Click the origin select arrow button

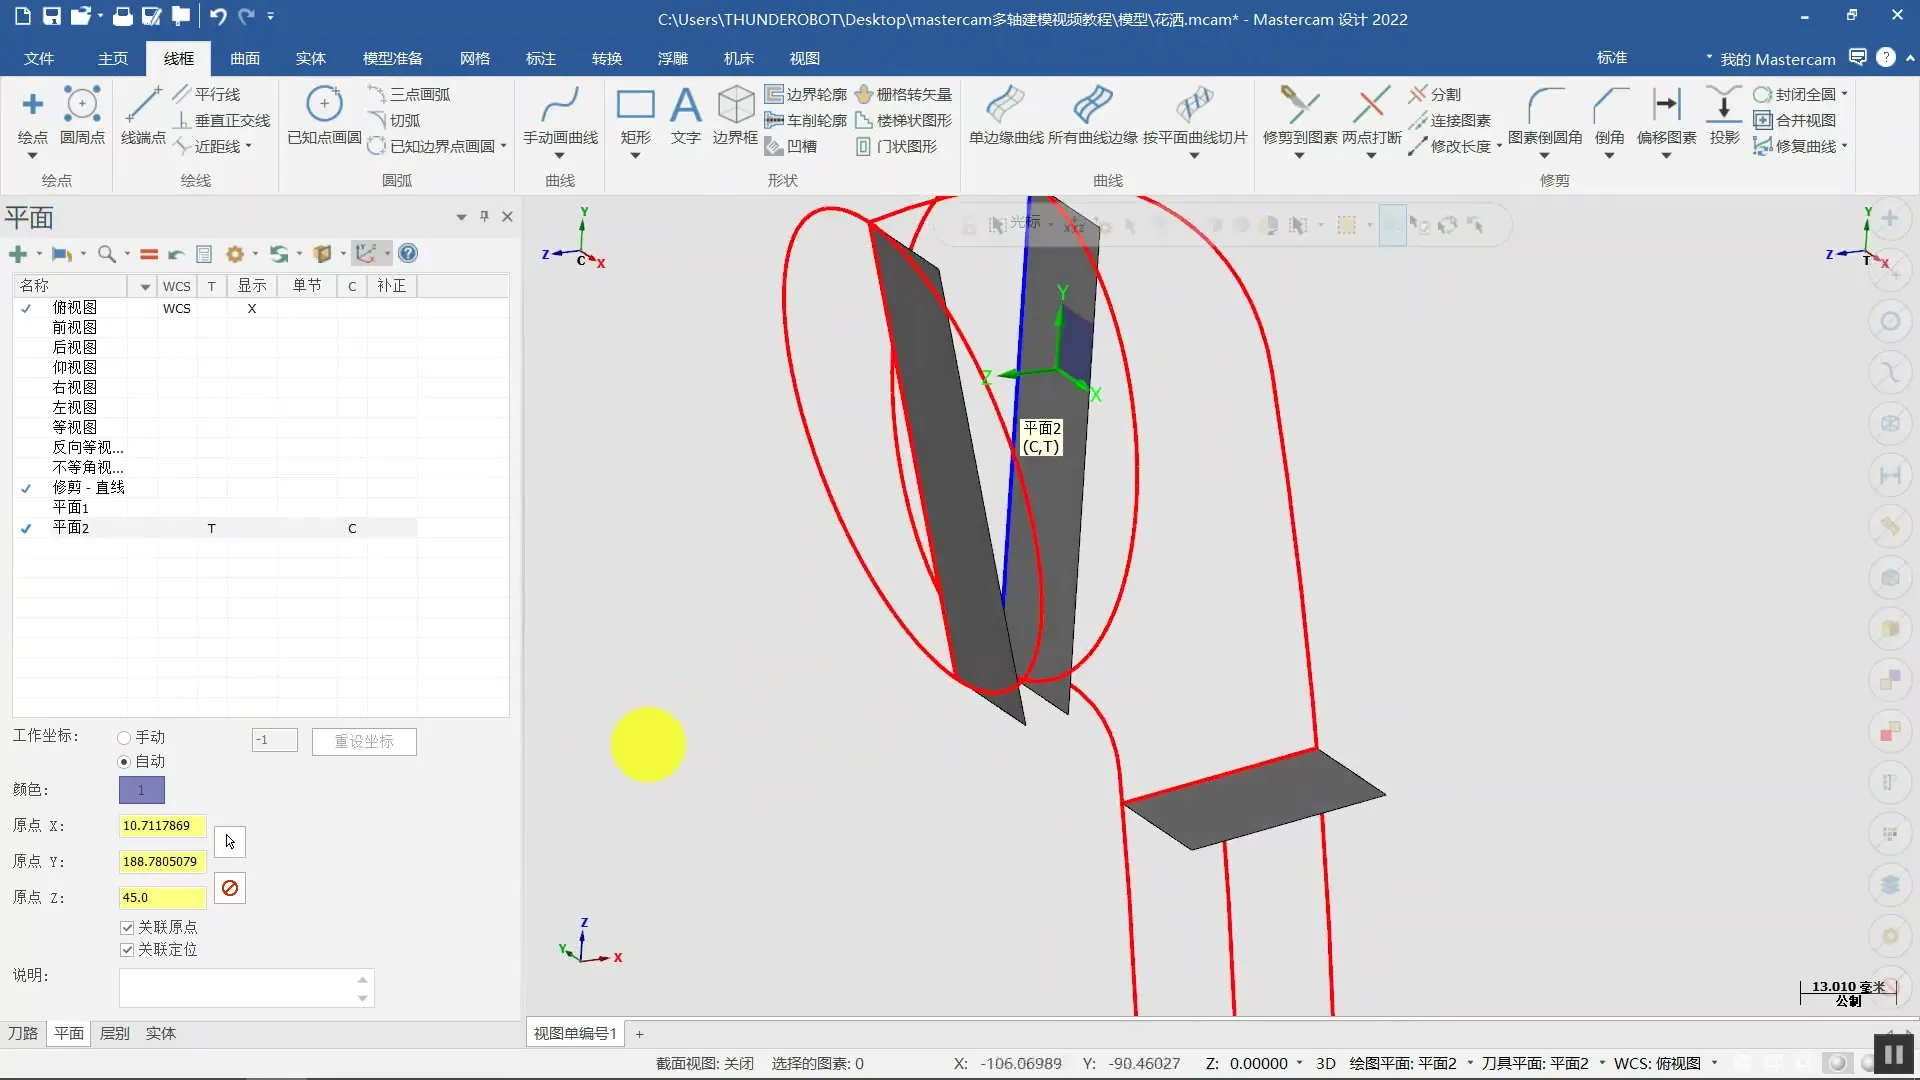(230, 842)
